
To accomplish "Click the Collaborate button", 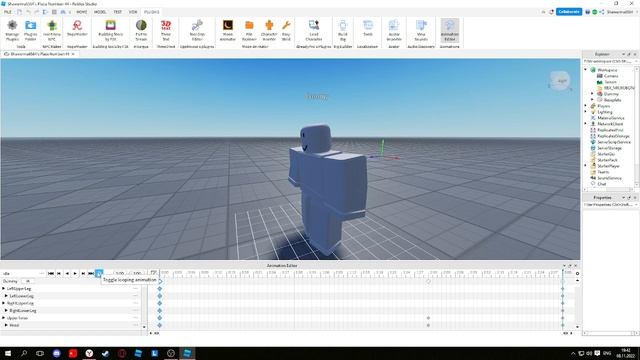I will click(569, 12).
